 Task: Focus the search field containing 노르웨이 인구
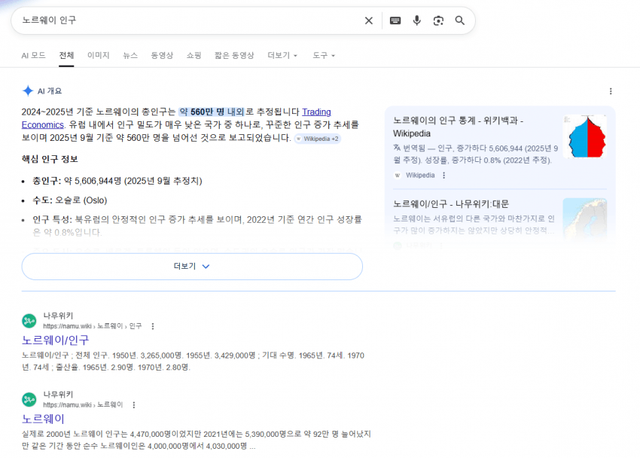[180, 20]
